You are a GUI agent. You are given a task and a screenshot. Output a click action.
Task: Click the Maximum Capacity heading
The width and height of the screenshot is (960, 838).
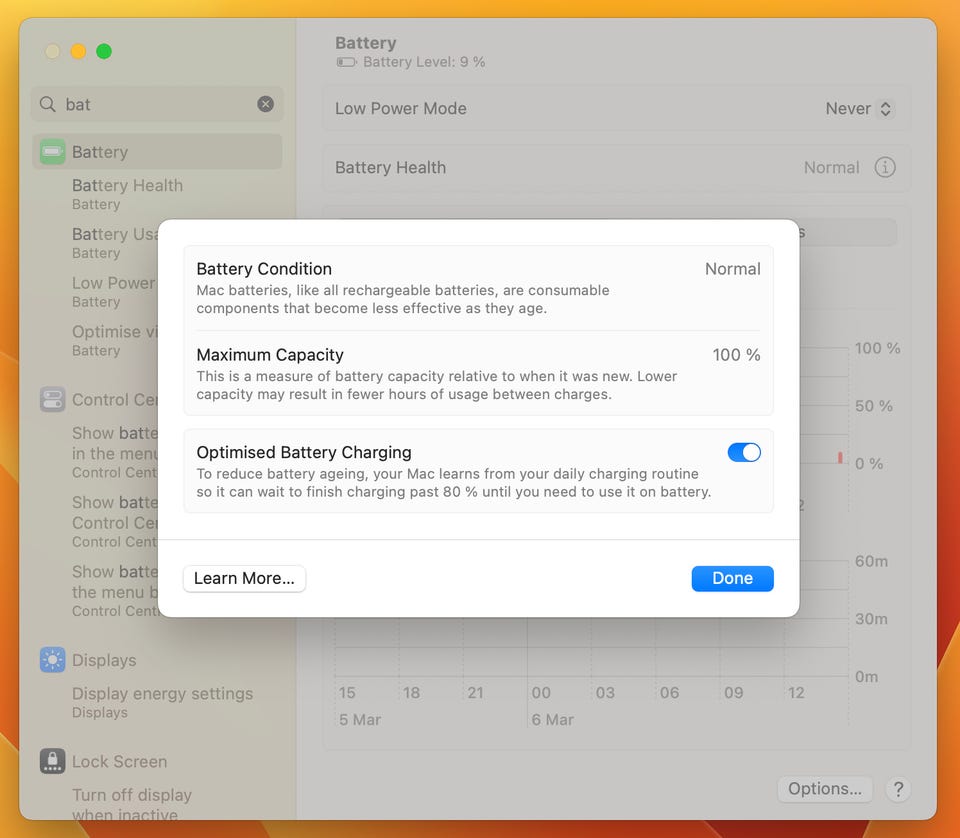coord(270,355)
